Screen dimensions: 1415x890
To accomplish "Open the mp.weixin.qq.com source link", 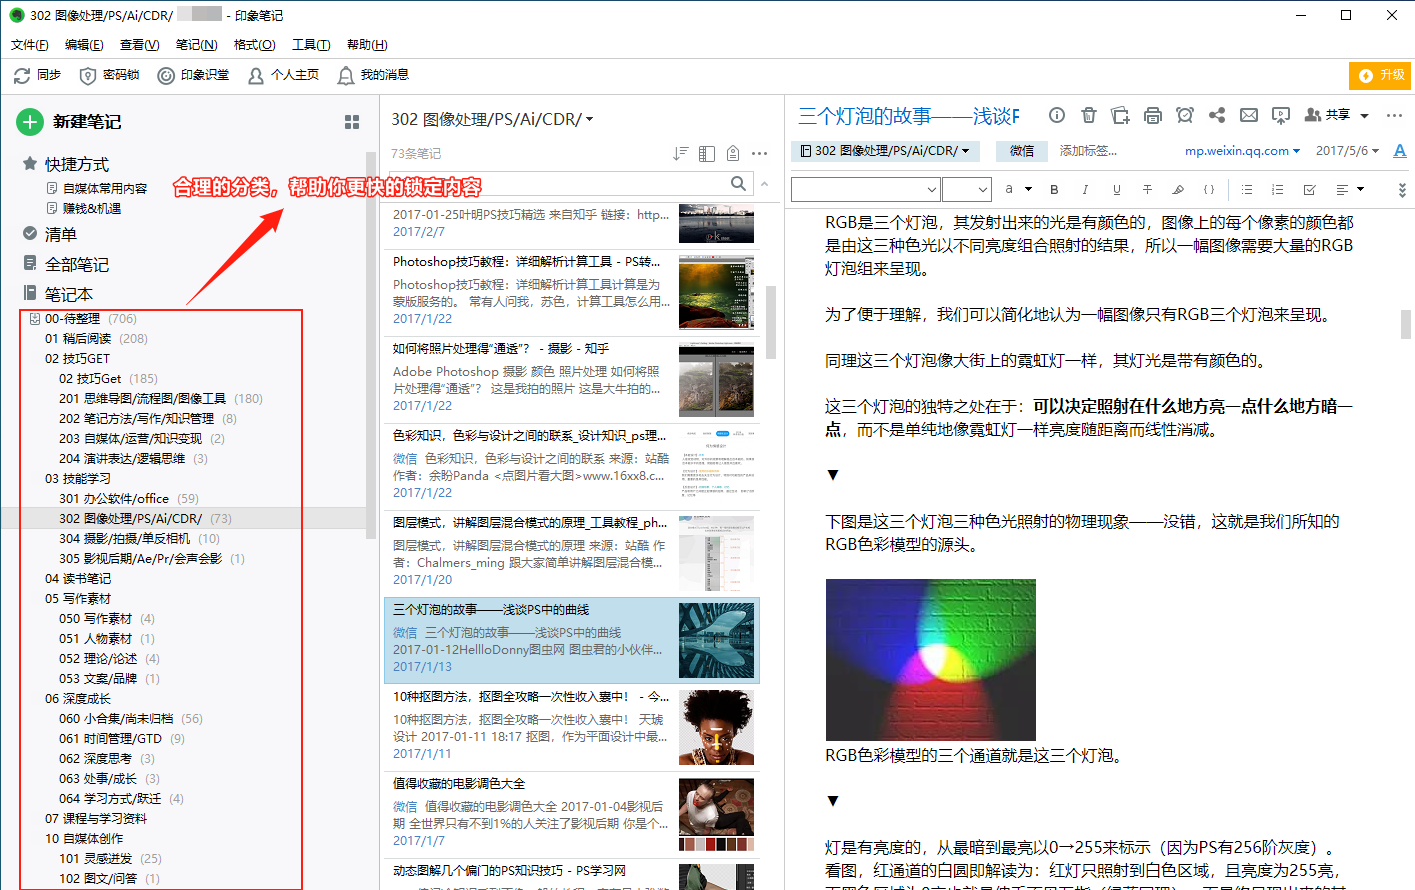I will [1242, 151].
